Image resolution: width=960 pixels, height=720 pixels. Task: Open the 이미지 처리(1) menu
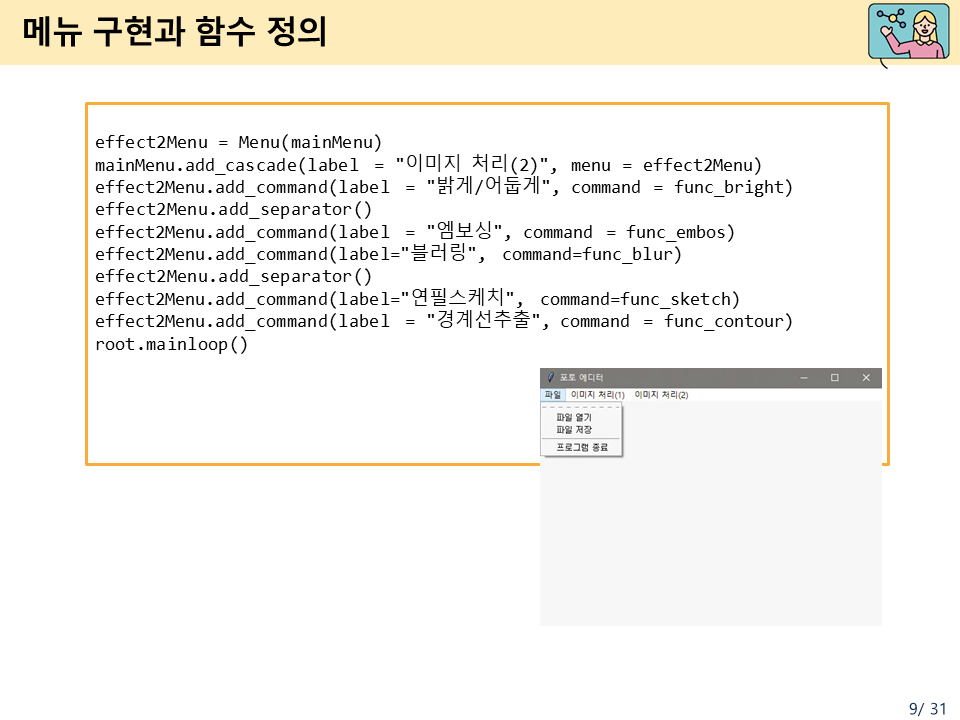598,395
